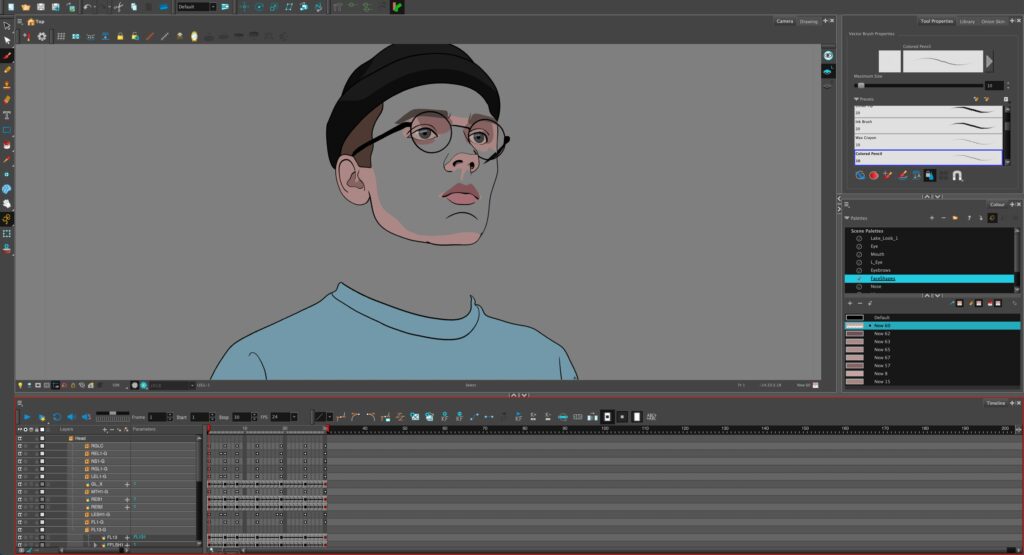
Task: Switch to the Drawing view tab
Action: [x=808, y=21]
